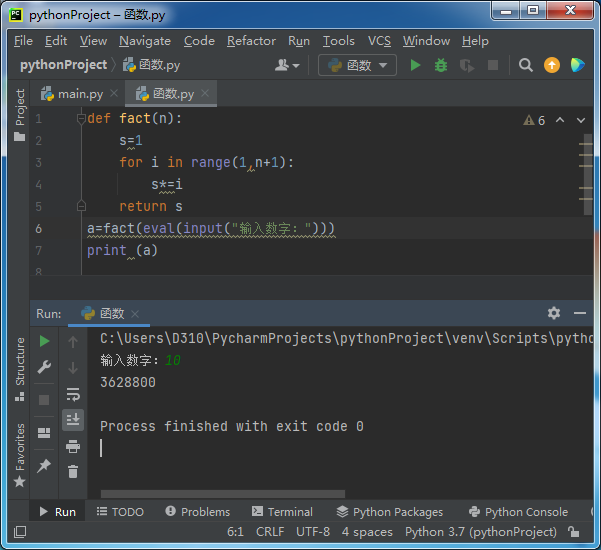Click the restore layout icon in Run panel

coord(44,433)
